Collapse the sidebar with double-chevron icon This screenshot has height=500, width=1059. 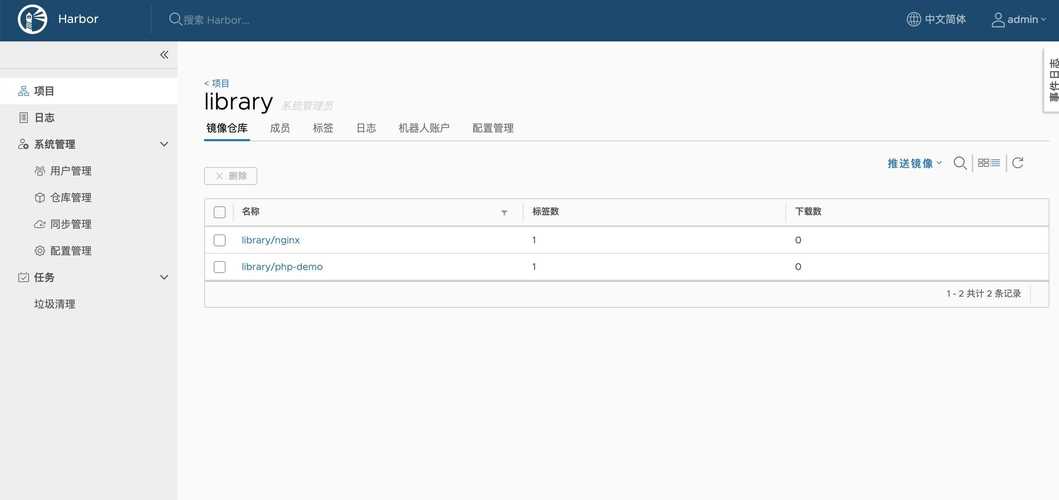[x=164, y=55]
